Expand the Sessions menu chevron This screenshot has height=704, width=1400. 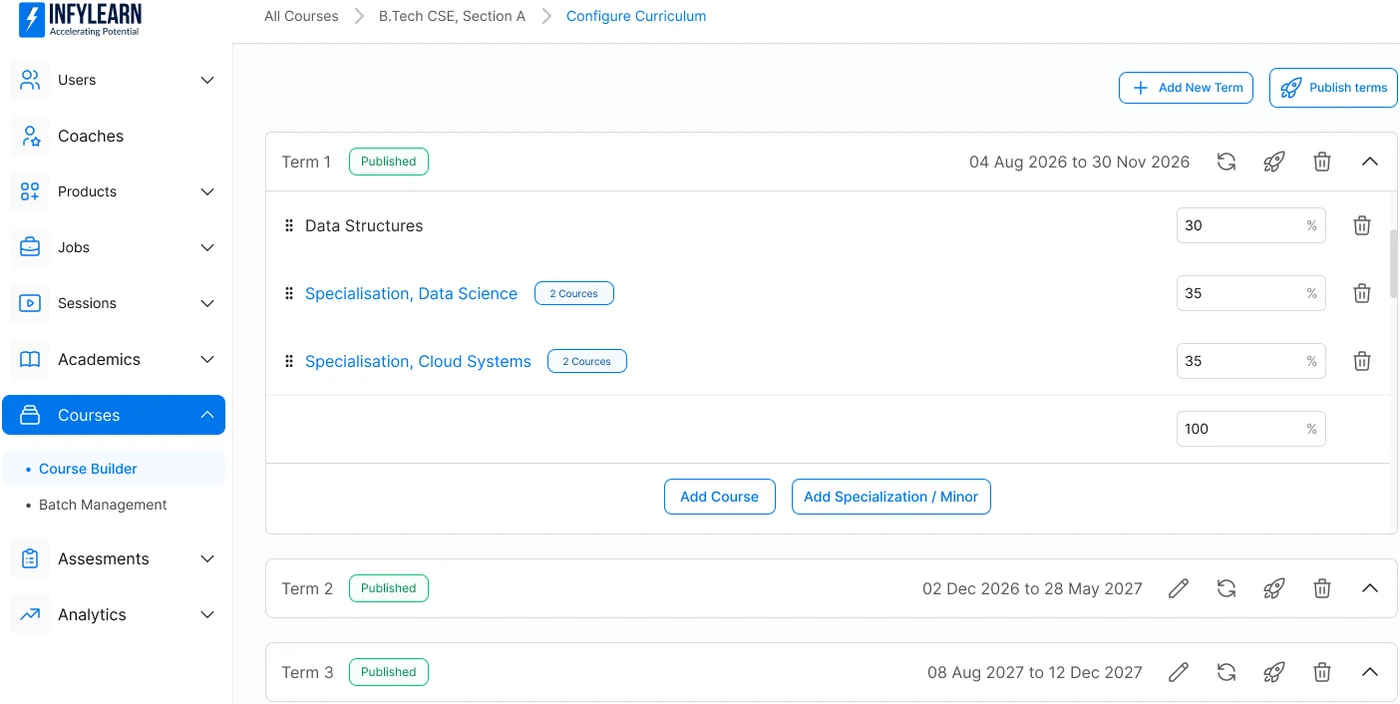pyautogui.click(x=207, y=304)
